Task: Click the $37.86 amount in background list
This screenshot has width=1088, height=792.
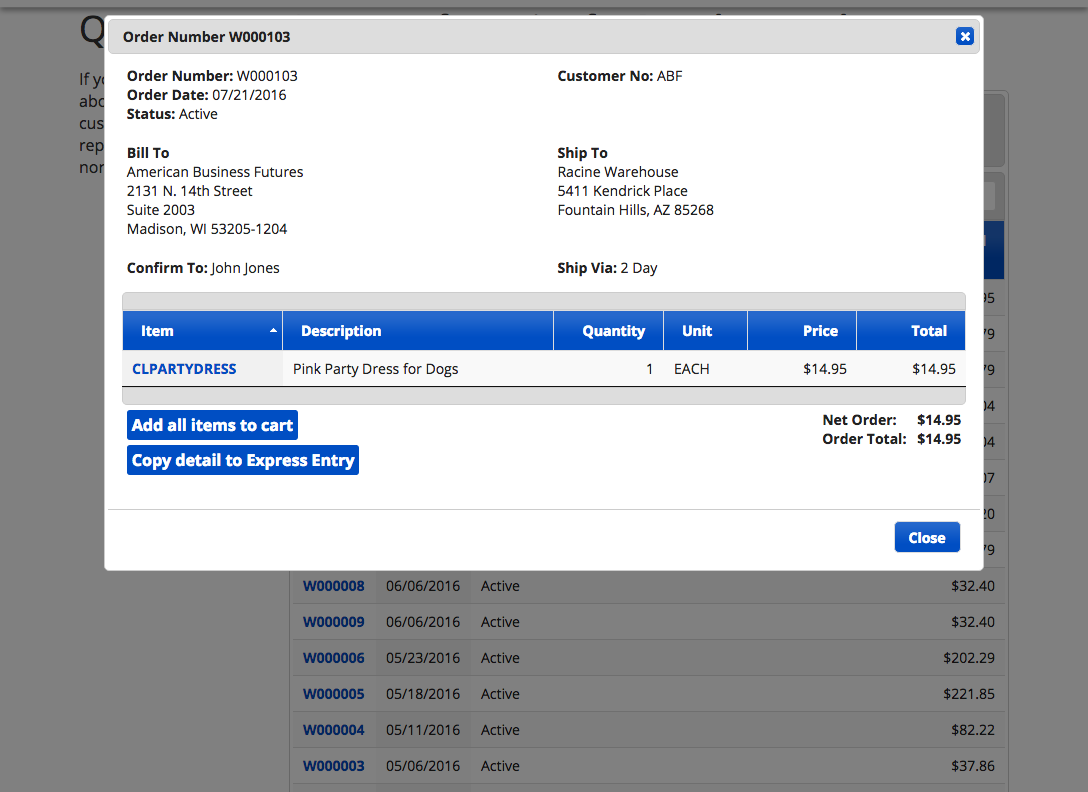Action: pyautogui.click(x=973, y=766)
